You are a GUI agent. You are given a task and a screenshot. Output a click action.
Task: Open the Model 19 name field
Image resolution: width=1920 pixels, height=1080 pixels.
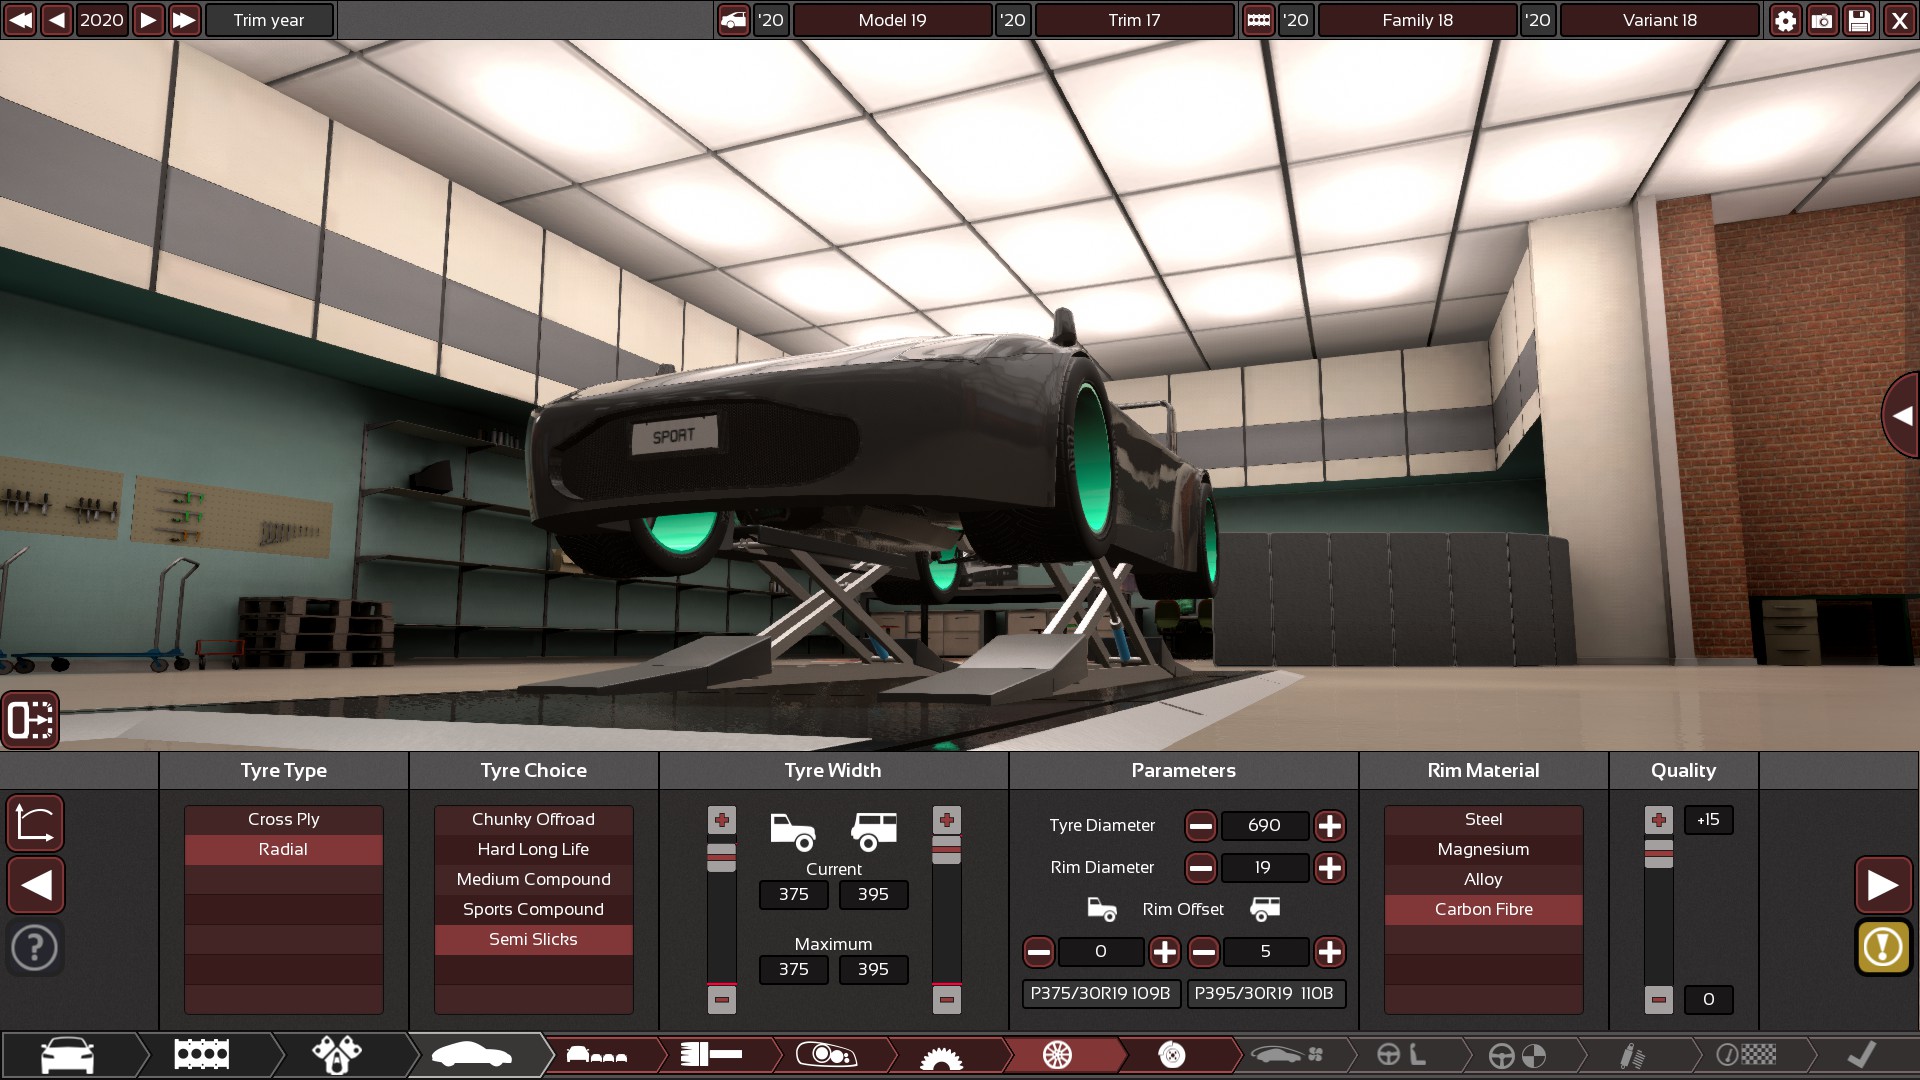click(892, 20)
